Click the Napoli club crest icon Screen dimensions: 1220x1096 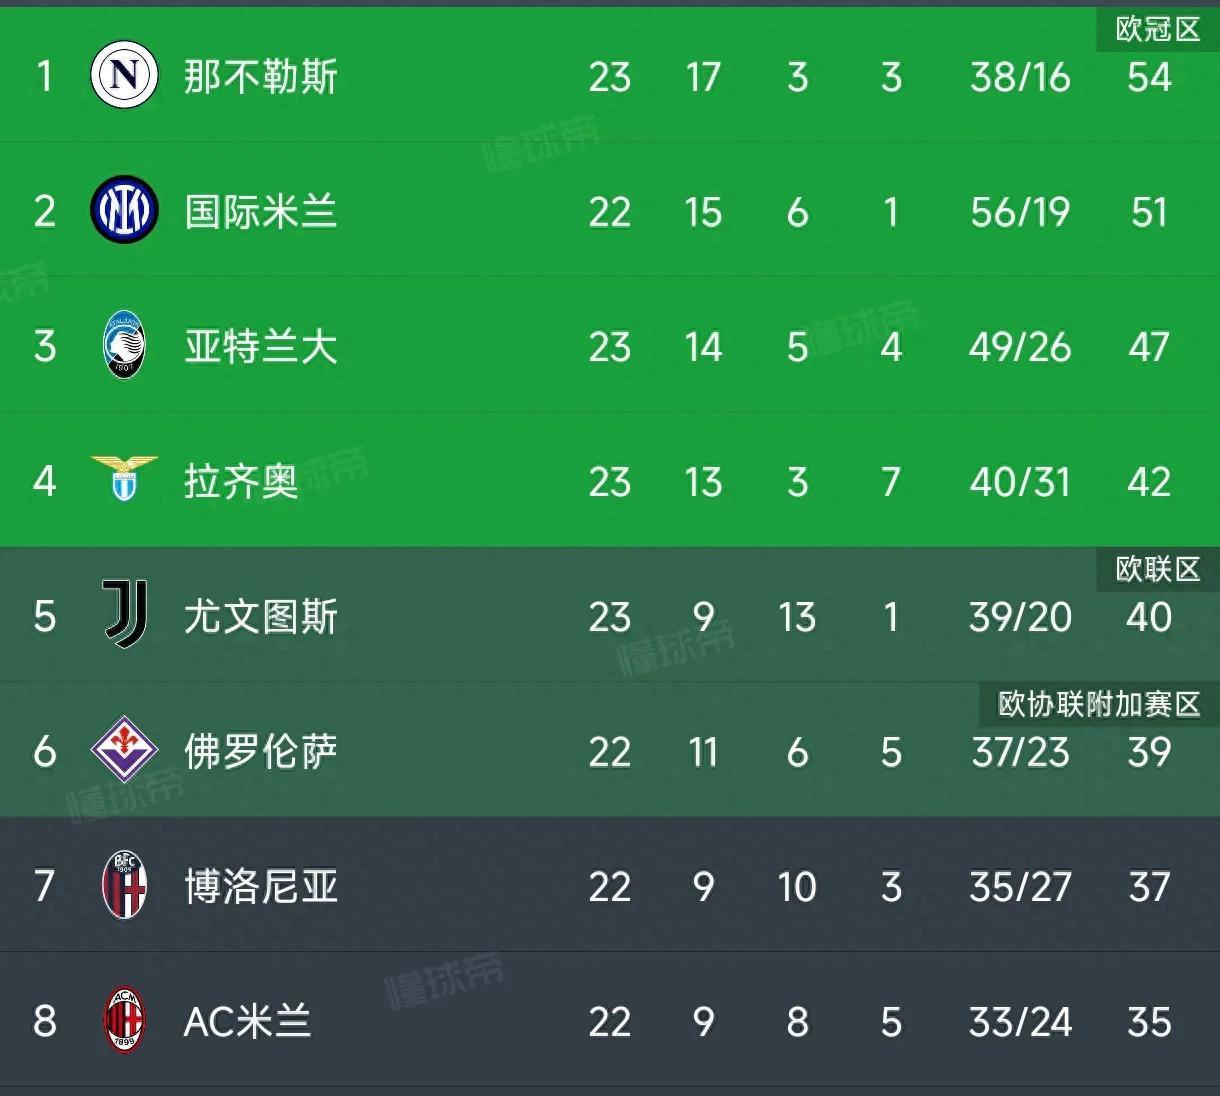coord(124,77)
